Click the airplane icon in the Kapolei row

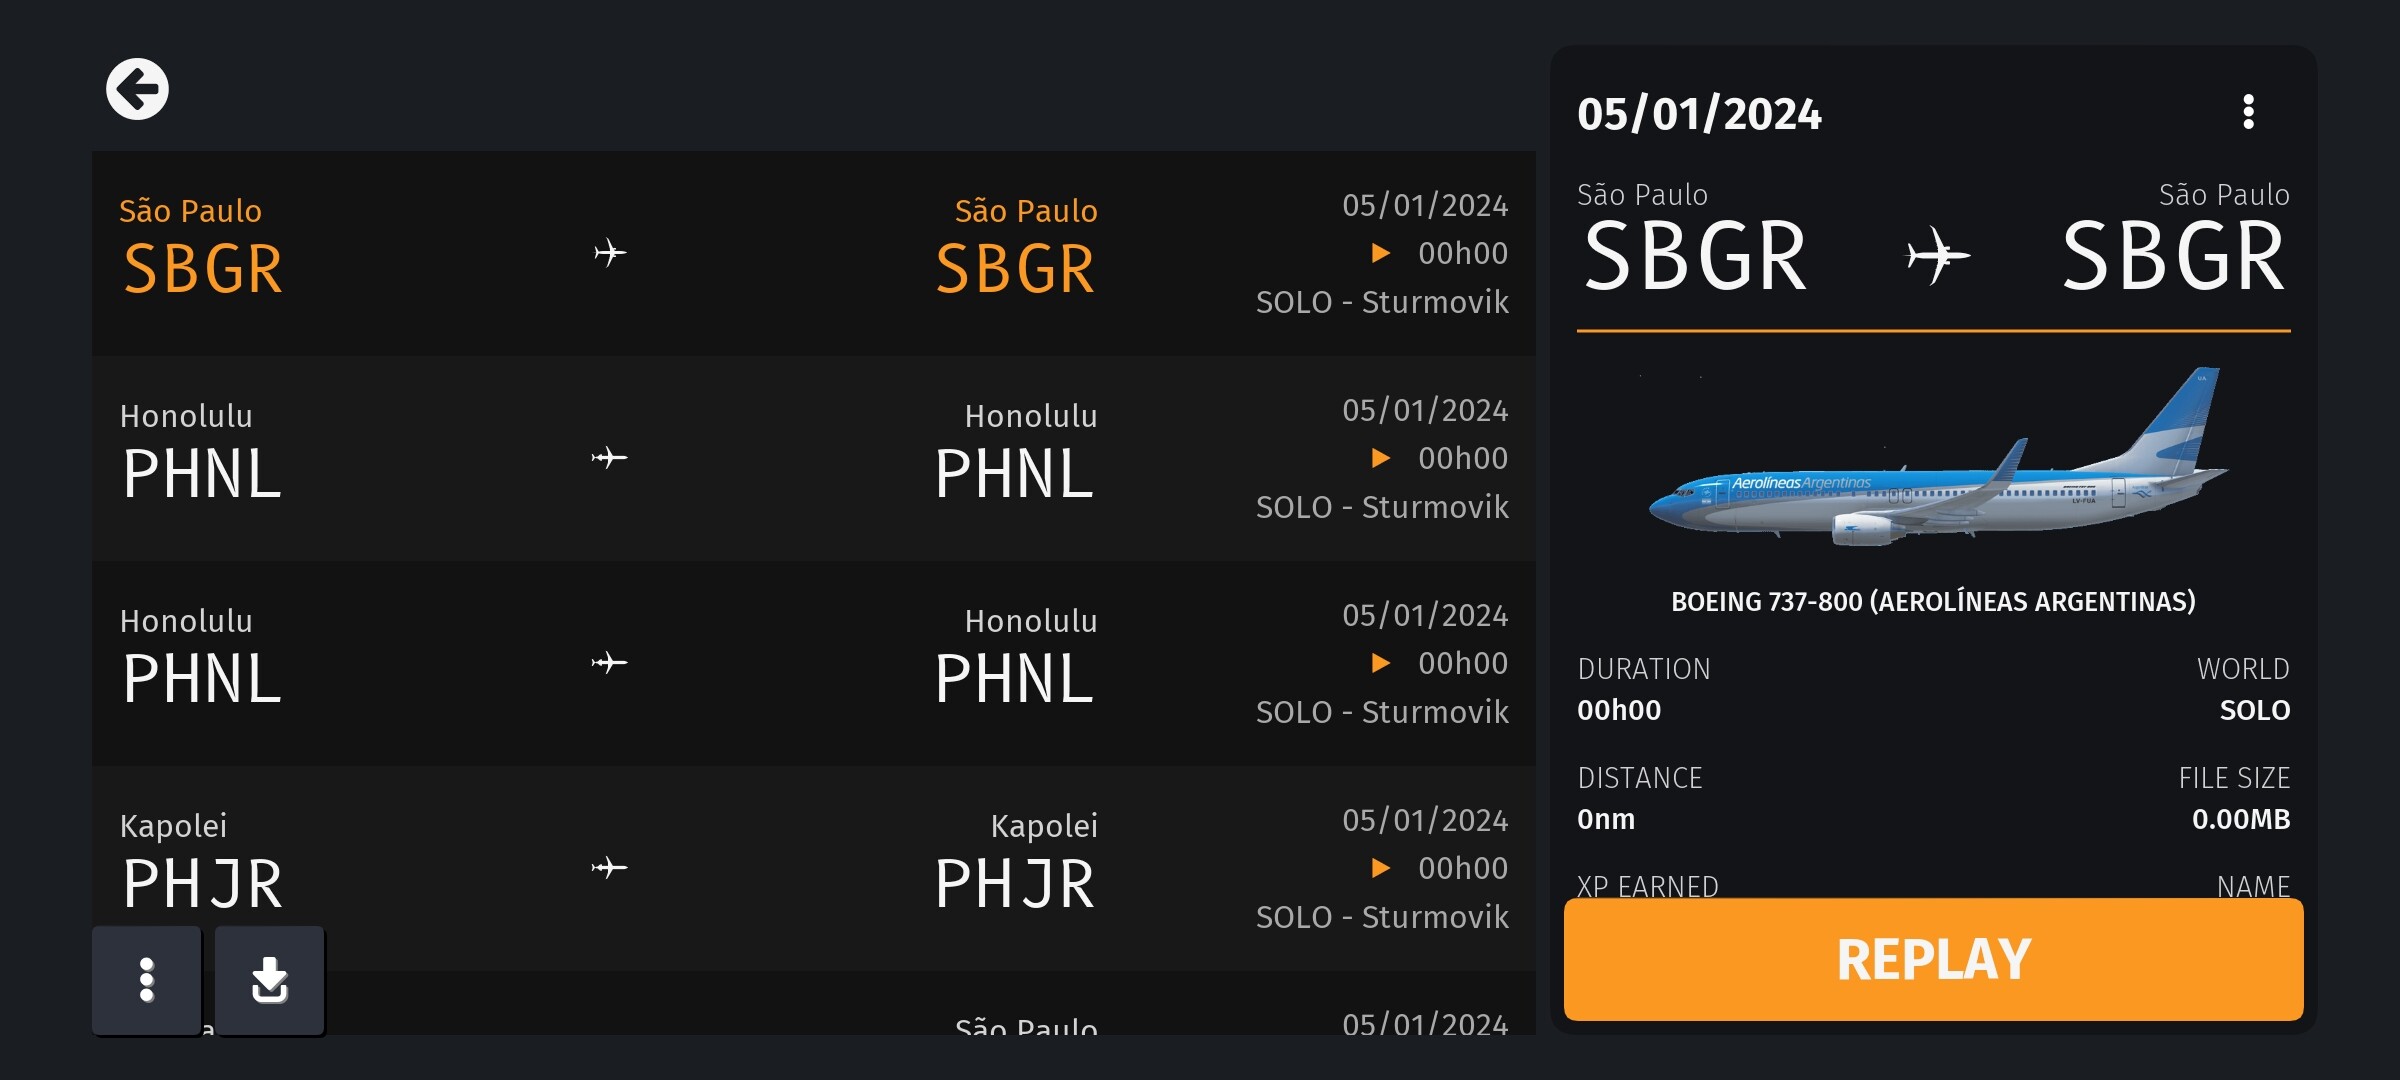[609, 868]
